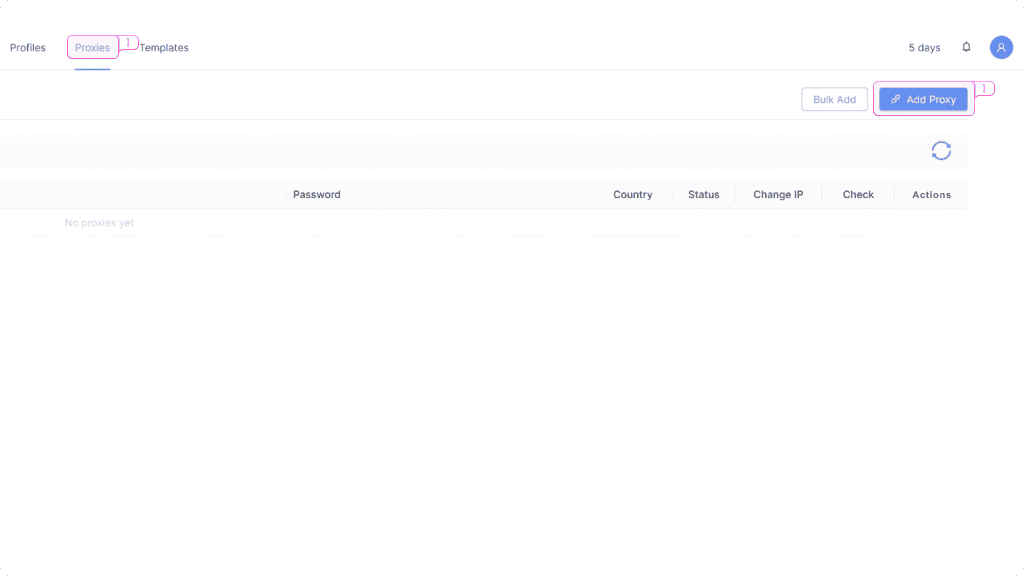Image resolution: width=1024 pixels, height=576 pixels.
Task: Click the Check column header
Action: pos(857,194)
